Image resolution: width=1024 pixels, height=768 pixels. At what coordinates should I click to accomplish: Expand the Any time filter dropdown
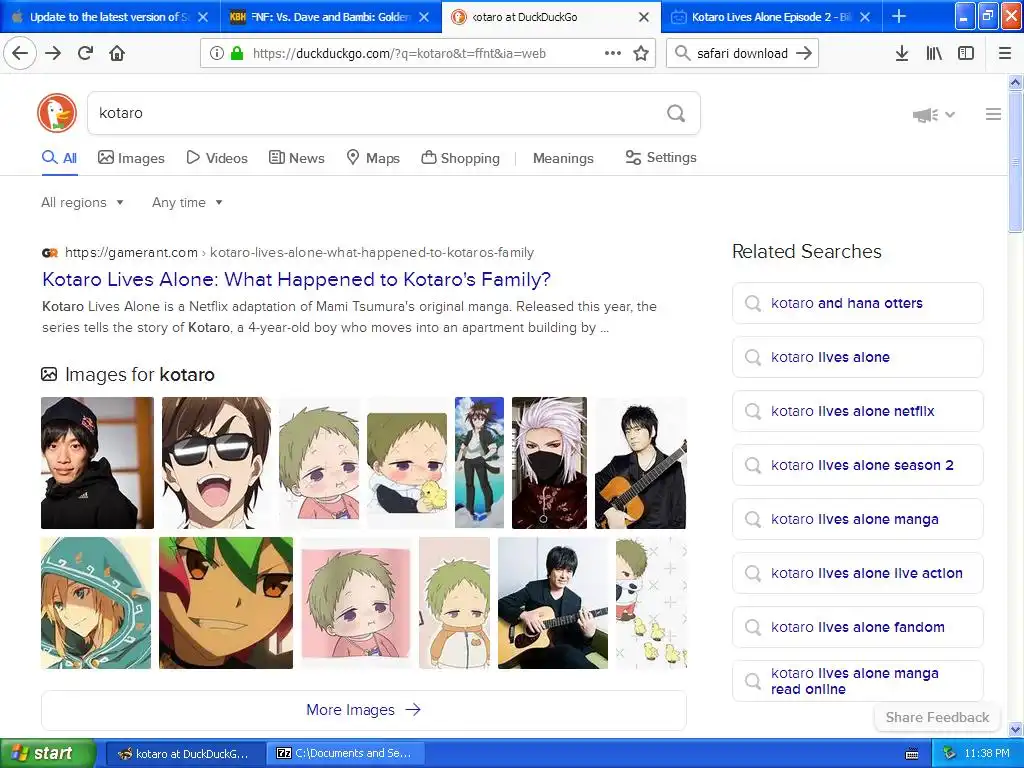click(187, 202)
